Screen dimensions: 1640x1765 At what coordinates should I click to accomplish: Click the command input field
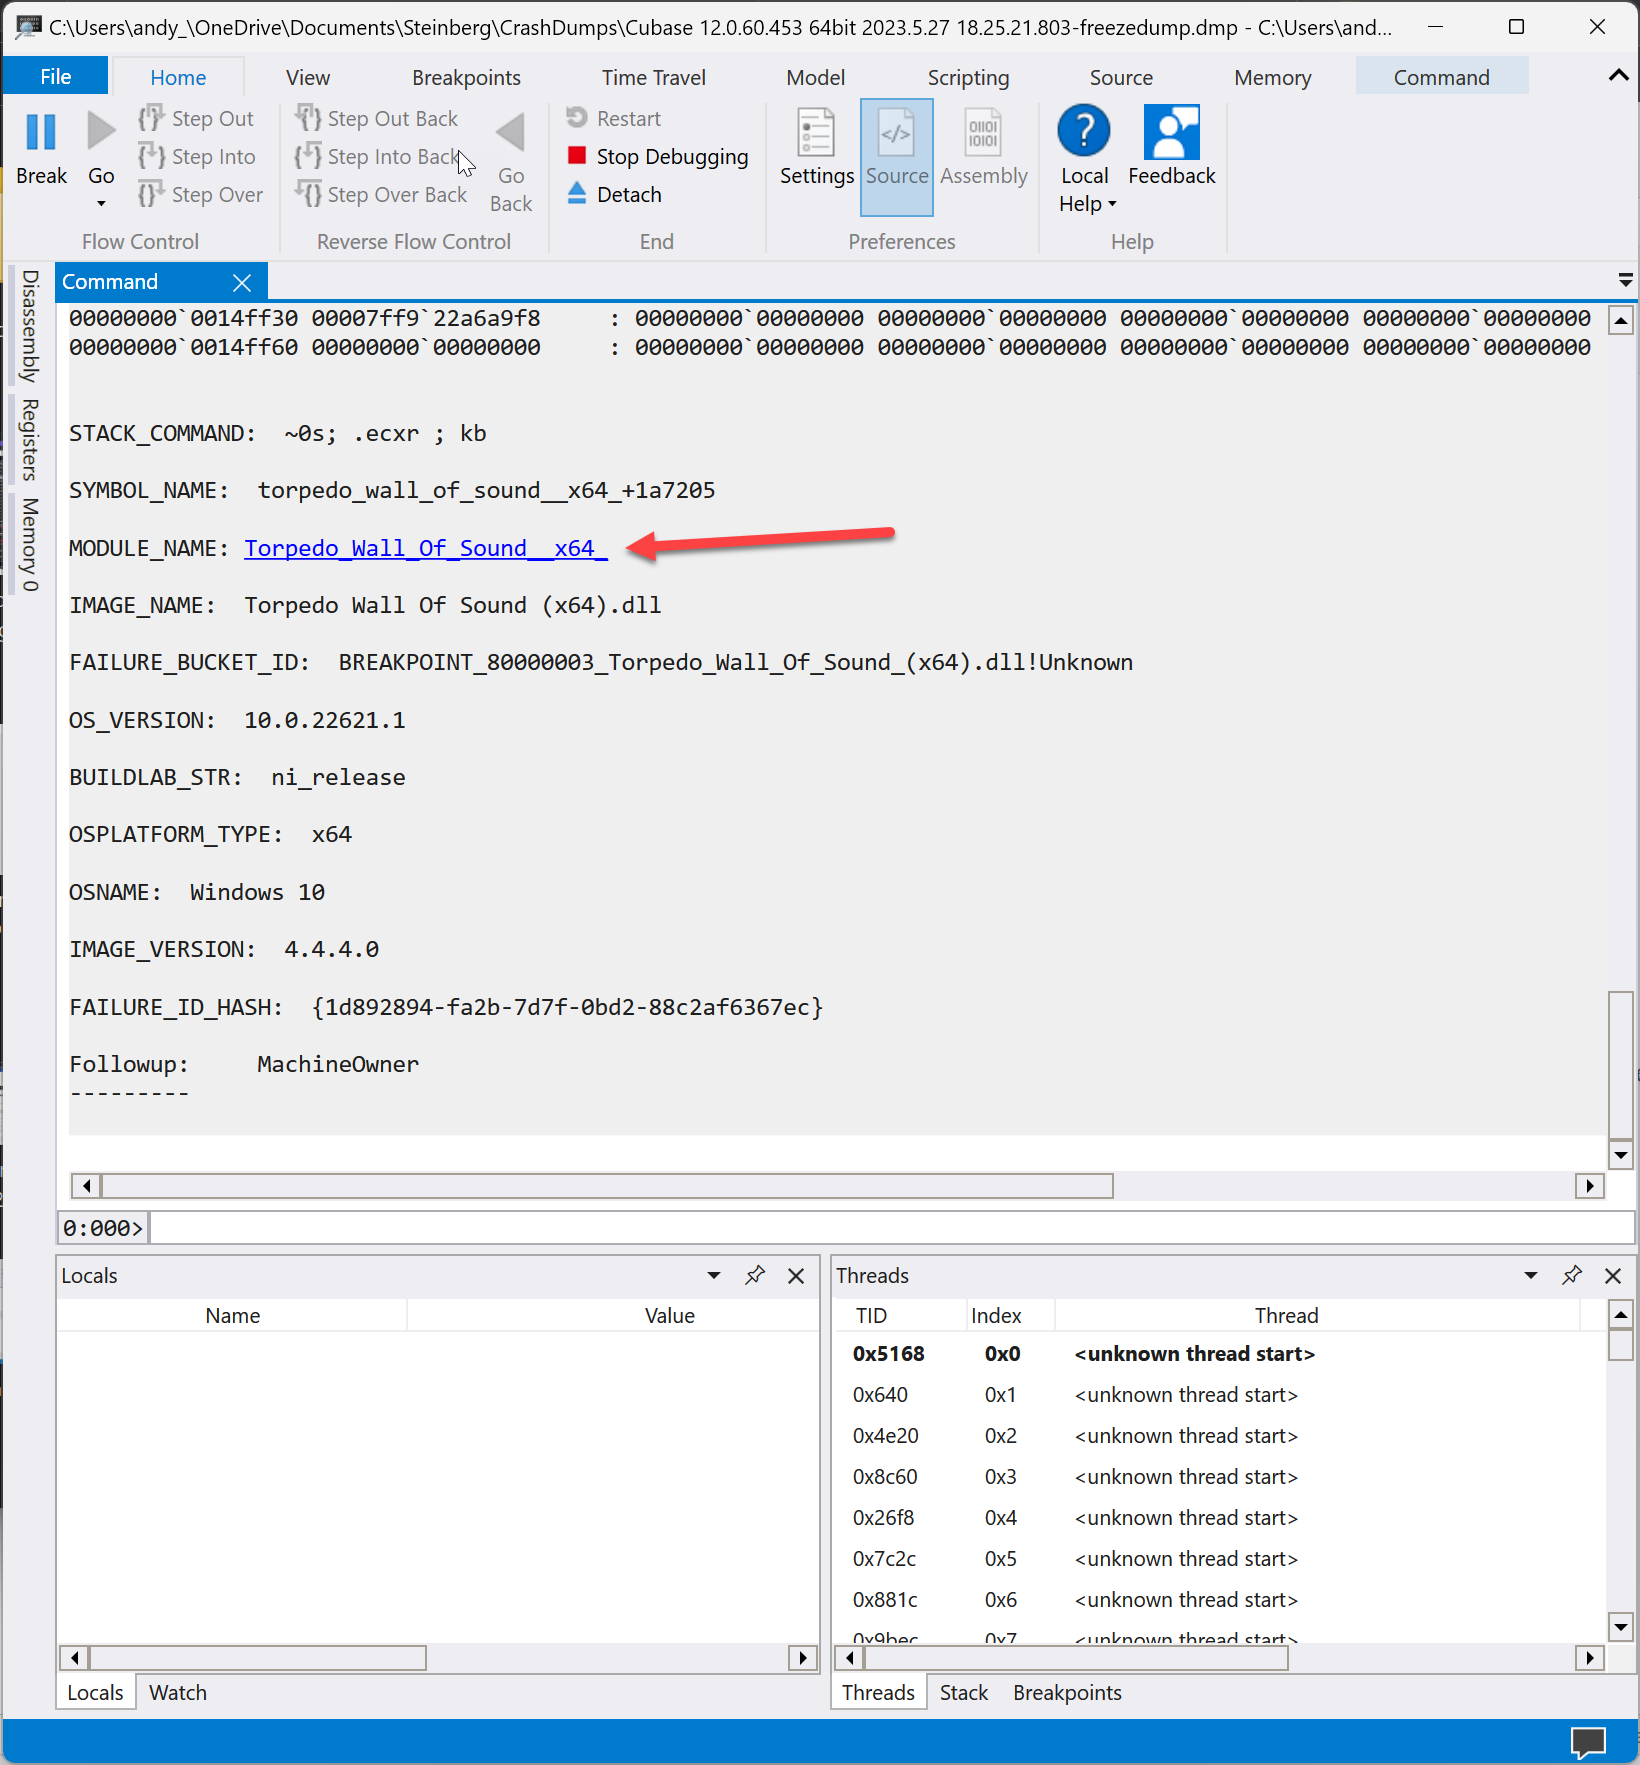(x=892, y=1228)
